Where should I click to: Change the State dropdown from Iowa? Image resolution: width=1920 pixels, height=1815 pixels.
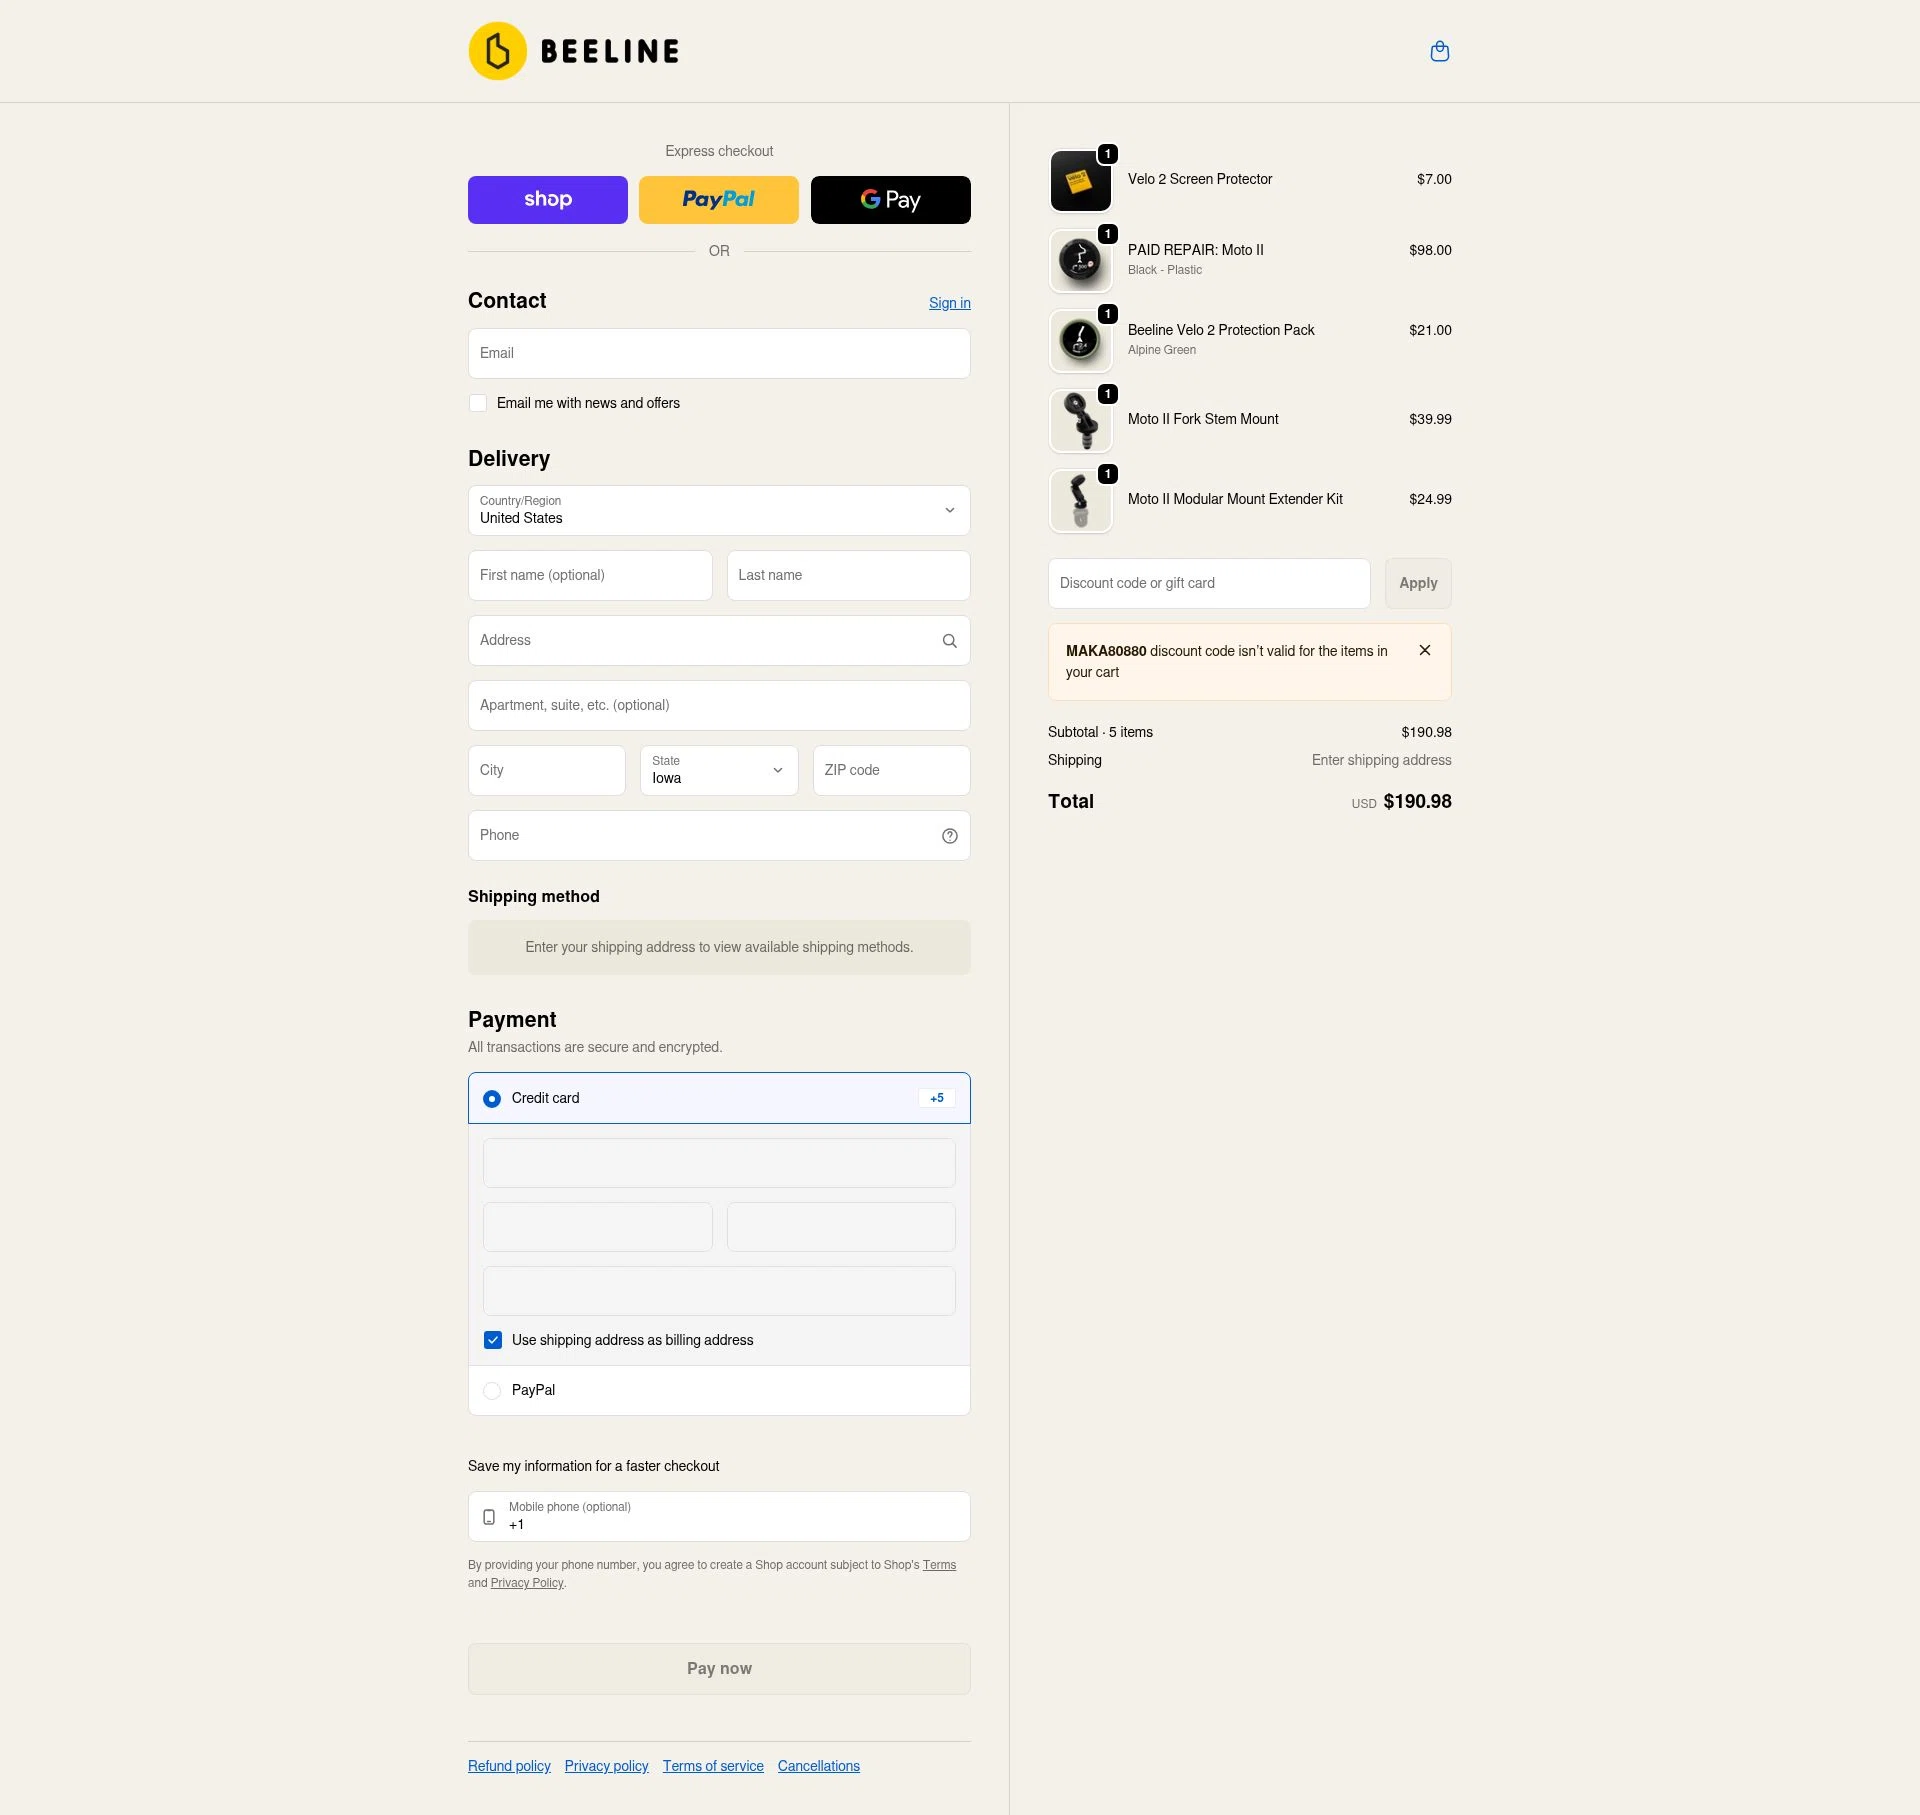718,770
